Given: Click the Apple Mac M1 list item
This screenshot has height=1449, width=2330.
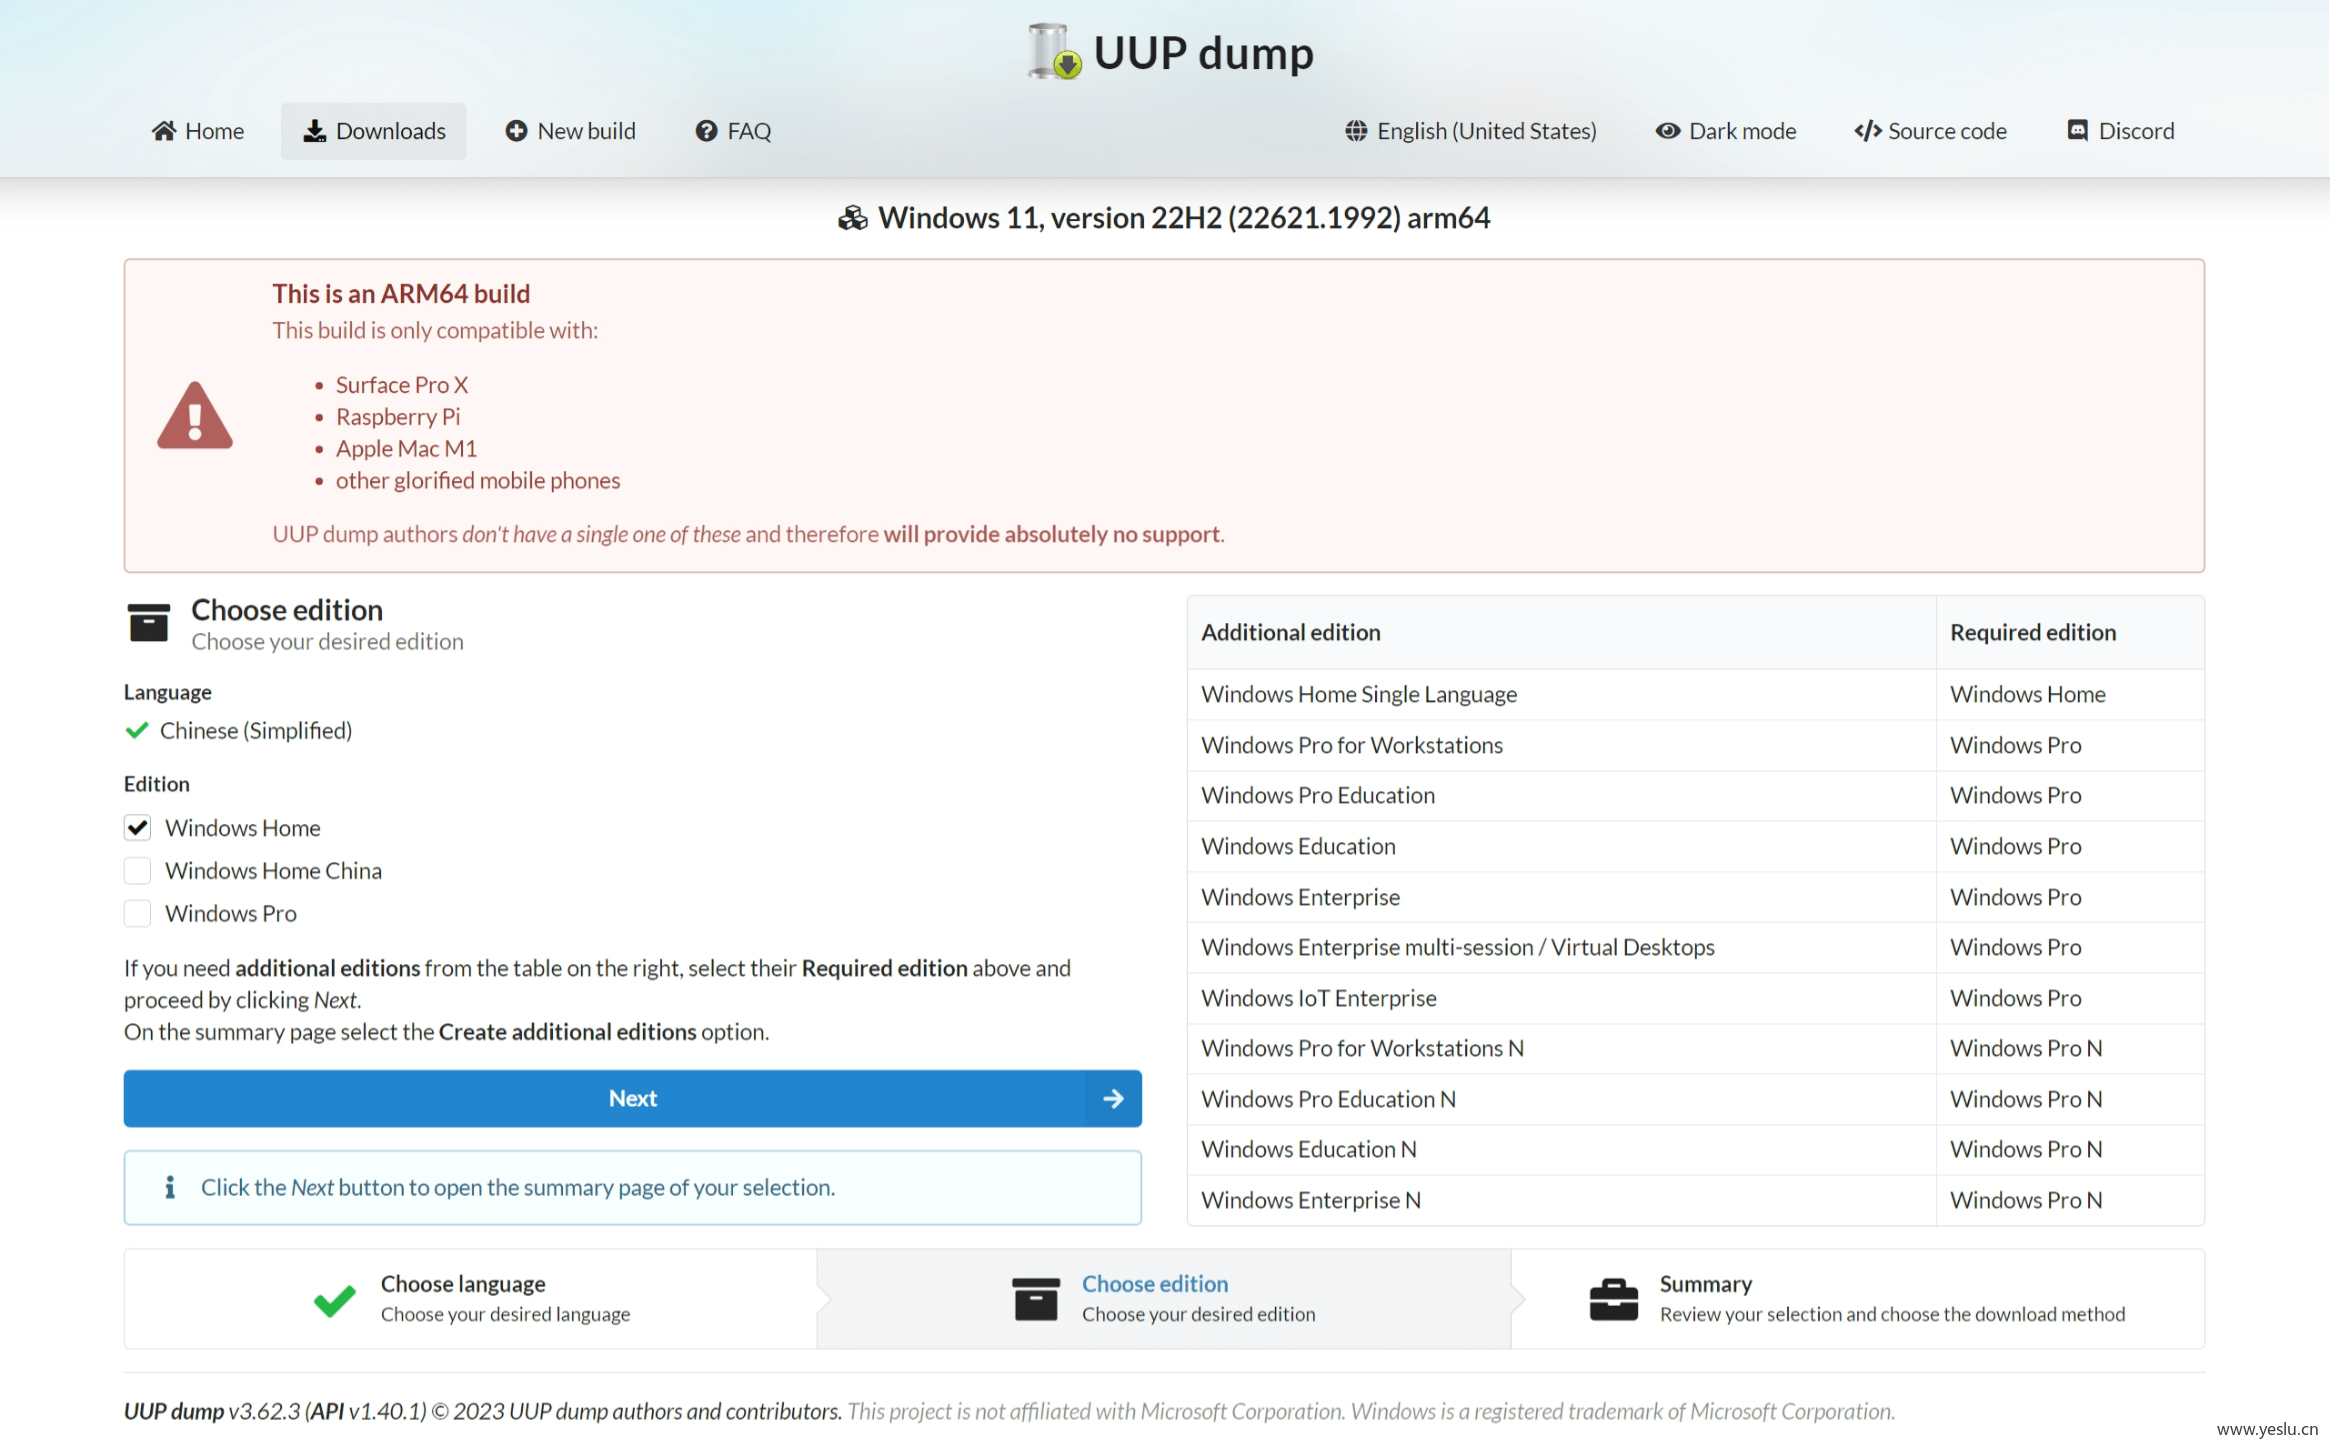Looking at the screenshot, I should 406,449.
